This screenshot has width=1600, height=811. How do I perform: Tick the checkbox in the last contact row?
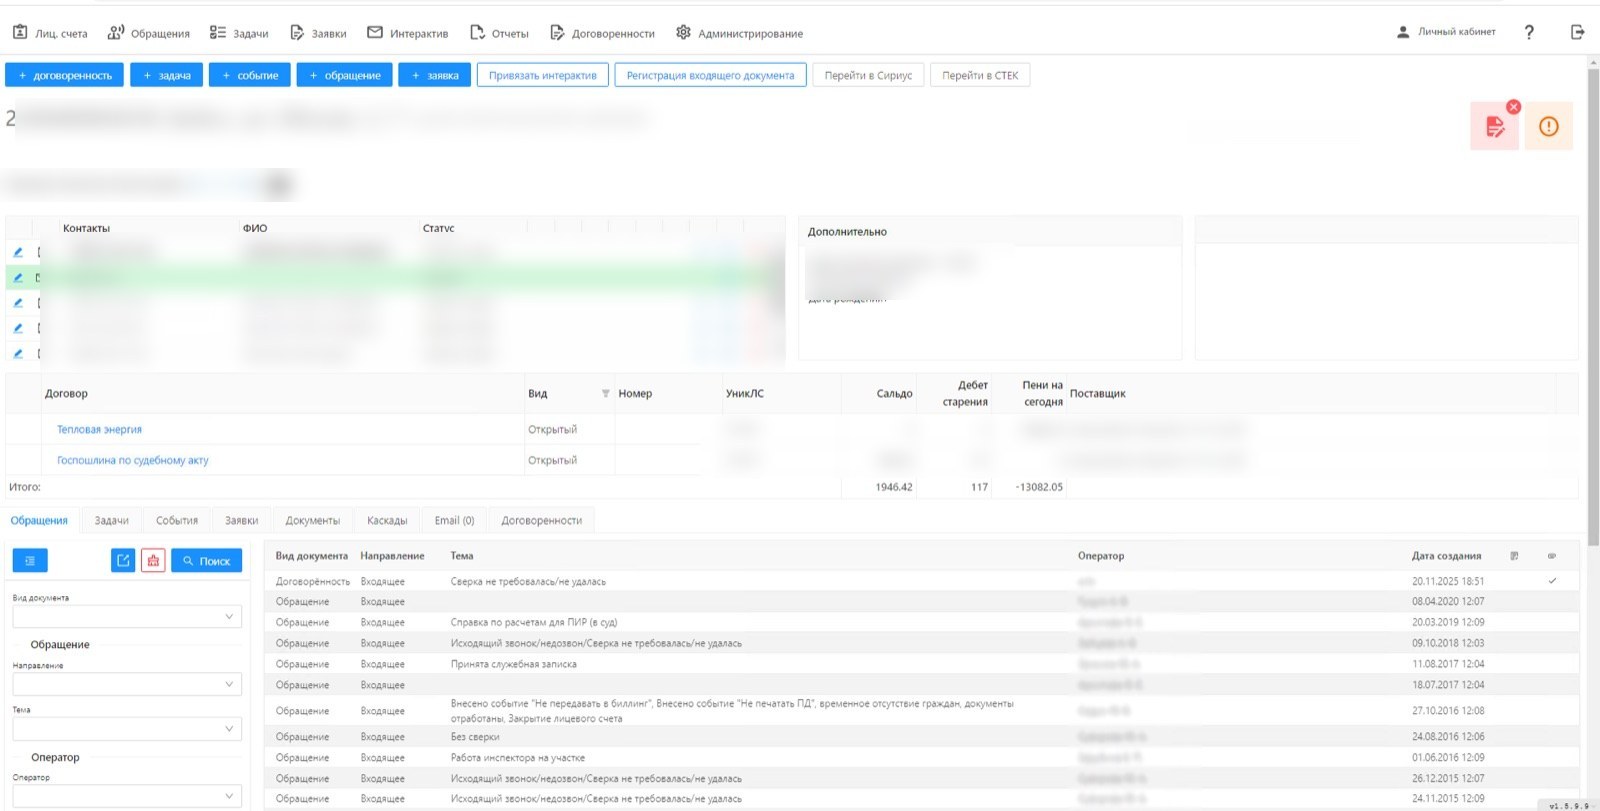click(39, 353)
